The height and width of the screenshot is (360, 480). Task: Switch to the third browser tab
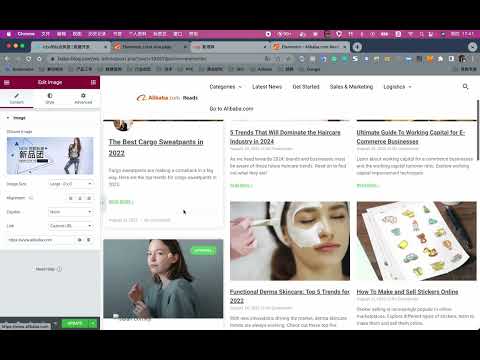[230, 47]
